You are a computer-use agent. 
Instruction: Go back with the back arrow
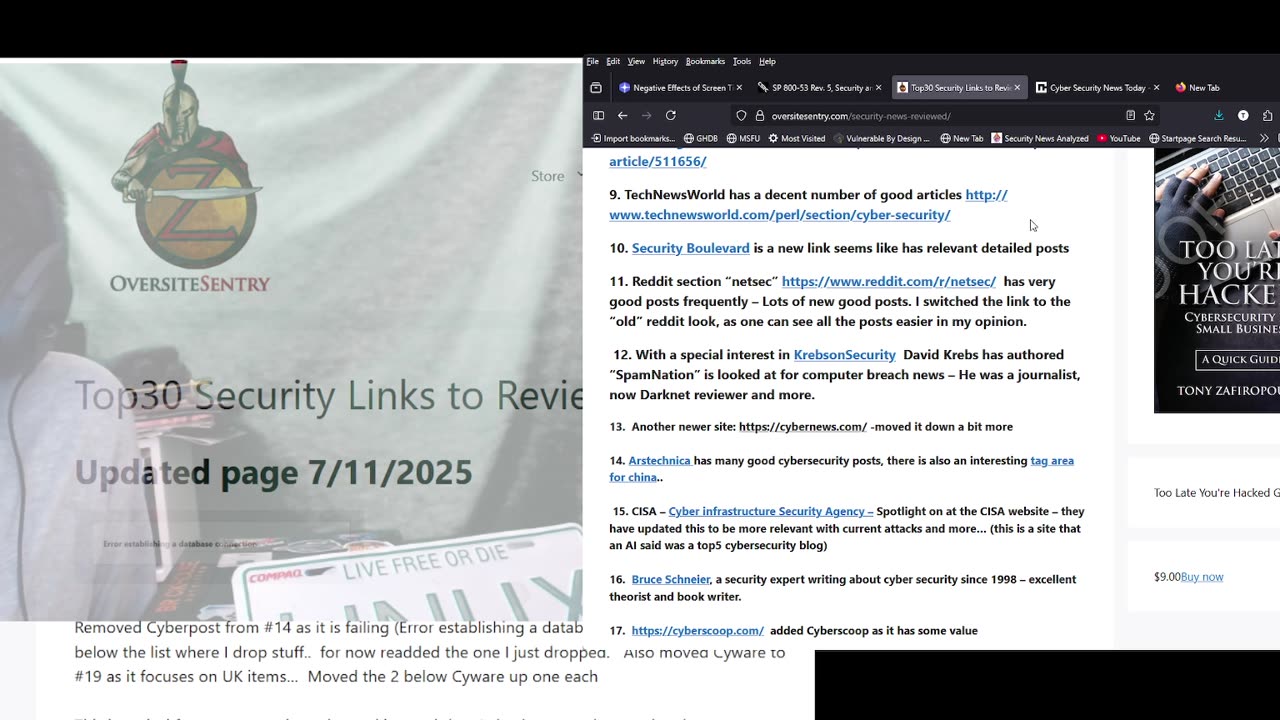[x=622, y=116]
